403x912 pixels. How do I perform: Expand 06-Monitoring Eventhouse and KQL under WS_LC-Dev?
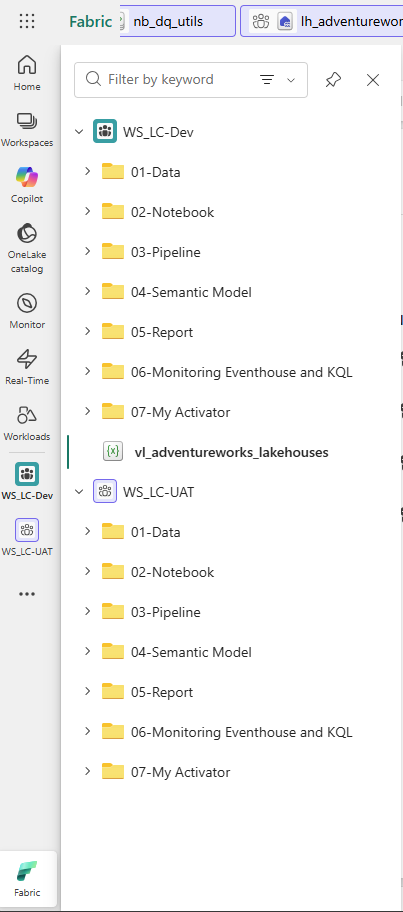88,372
